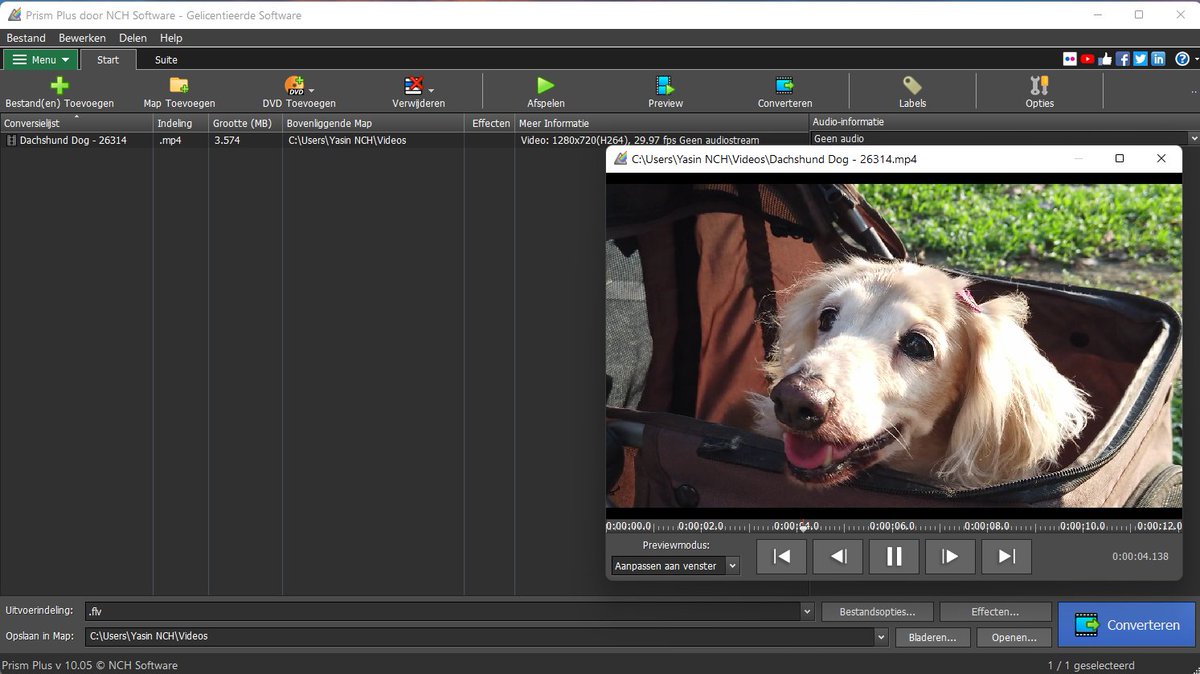Pause the video preview playback
Viewport: 1200px width, 674px height.
[894, 557]
